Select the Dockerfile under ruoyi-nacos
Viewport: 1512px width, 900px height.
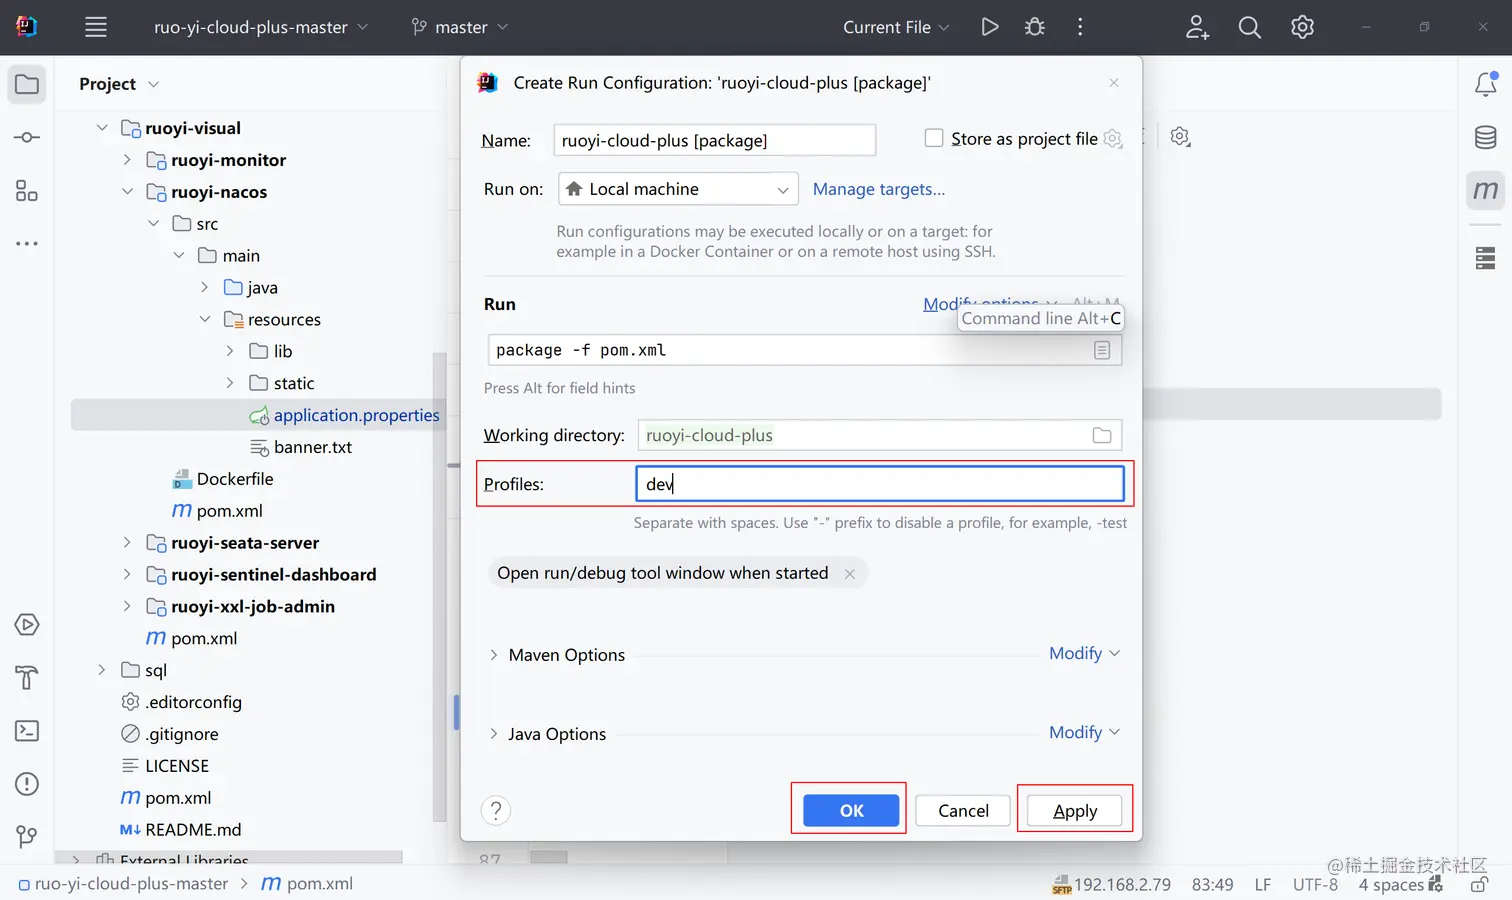pyautogui.click(x=235, y=479)
